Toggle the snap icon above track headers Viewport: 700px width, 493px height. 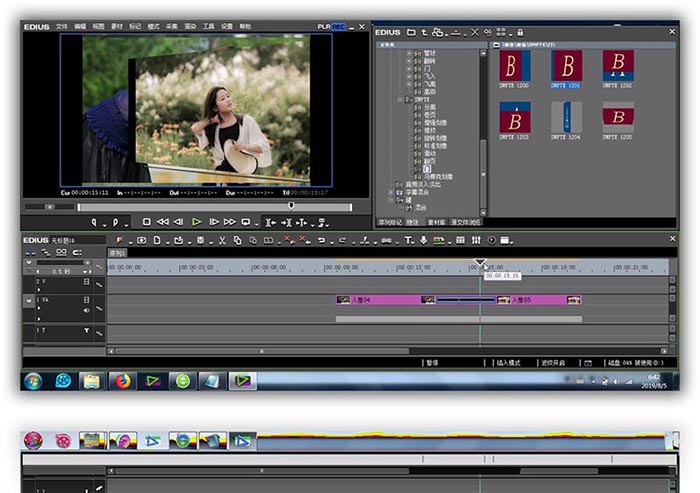point(77,252)
